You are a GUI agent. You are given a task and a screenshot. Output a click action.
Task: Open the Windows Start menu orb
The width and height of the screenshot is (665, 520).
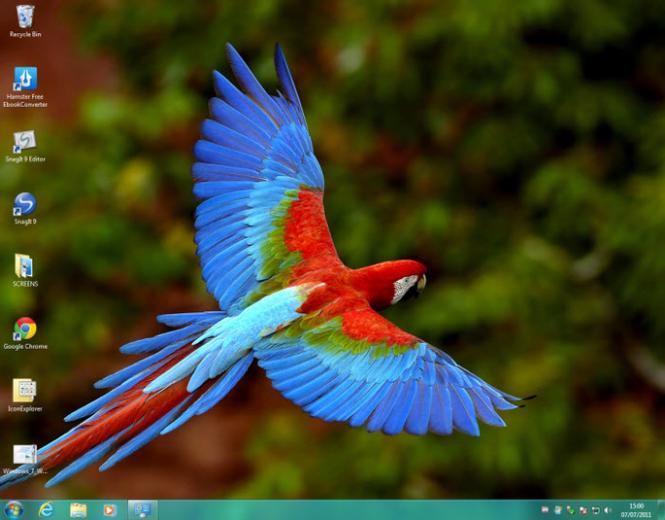[x=14, y=510]
